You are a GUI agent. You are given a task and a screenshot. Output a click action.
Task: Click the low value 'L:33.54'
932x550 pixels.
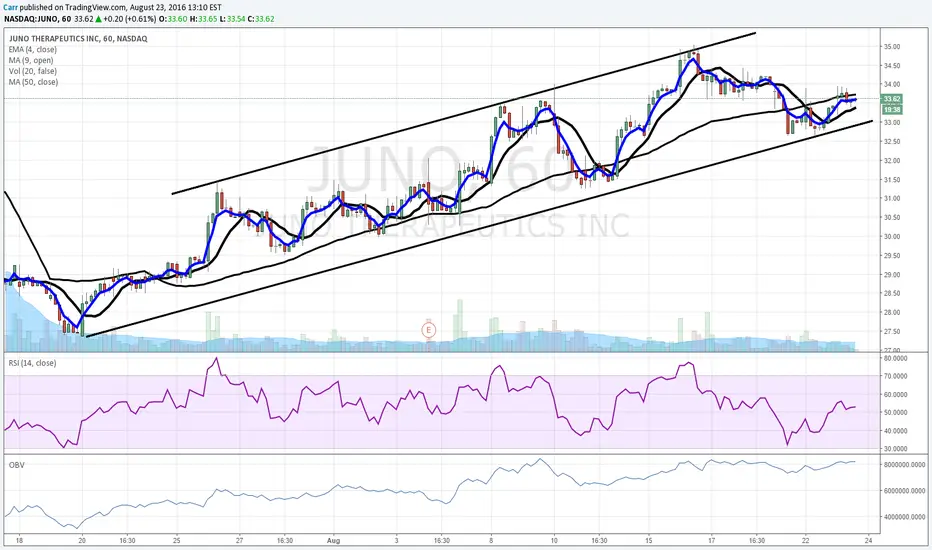click(x=232, y=19)
